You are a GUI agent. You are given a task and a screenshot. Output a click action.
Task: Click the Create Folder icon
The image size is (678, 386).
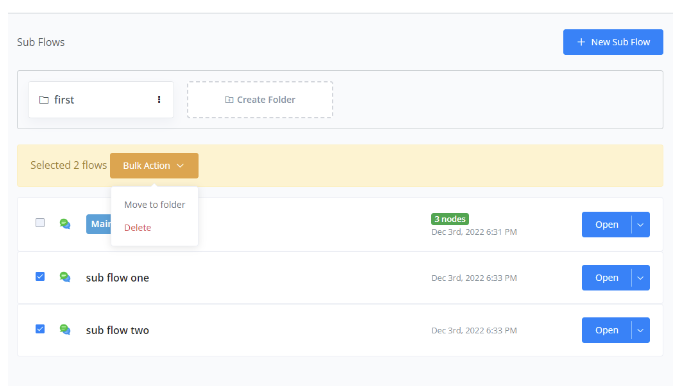(x=229, y=100)
